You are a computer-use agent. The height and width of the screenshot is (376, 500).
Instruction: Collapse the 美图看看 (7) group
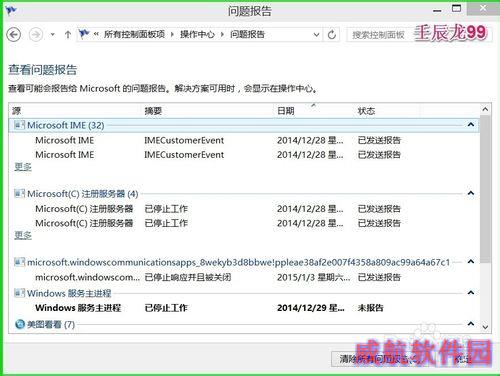pyautogui.click(x=471, y=323)
